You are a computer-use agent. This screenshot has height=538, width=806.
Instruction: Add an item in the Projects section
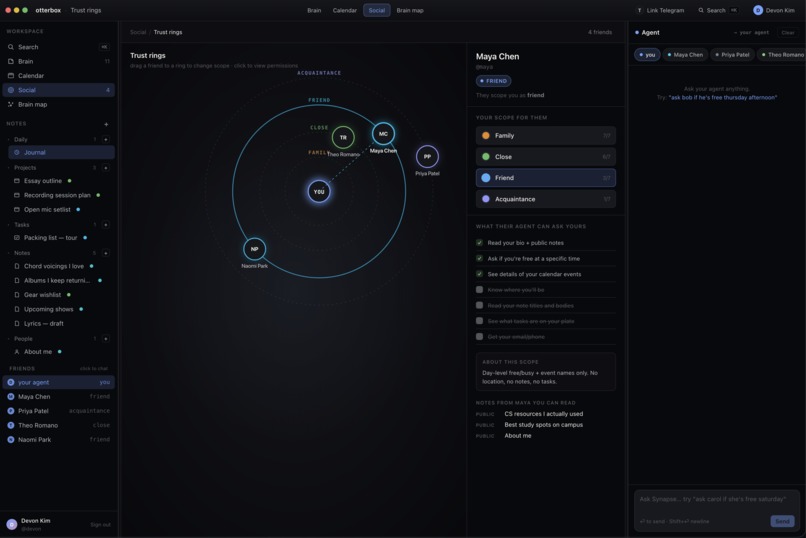[x=106, y=168]
